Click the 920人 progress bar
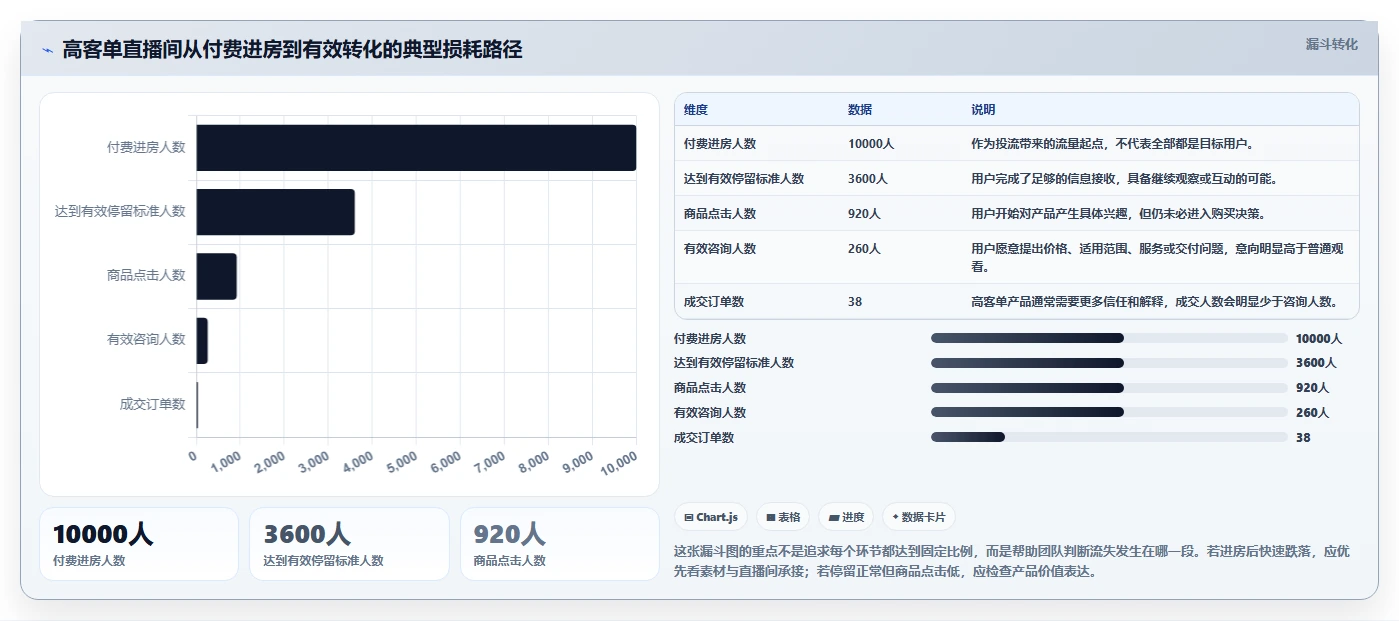The width and height of the screenshot is (1399, 621). tap(1109, 388)
